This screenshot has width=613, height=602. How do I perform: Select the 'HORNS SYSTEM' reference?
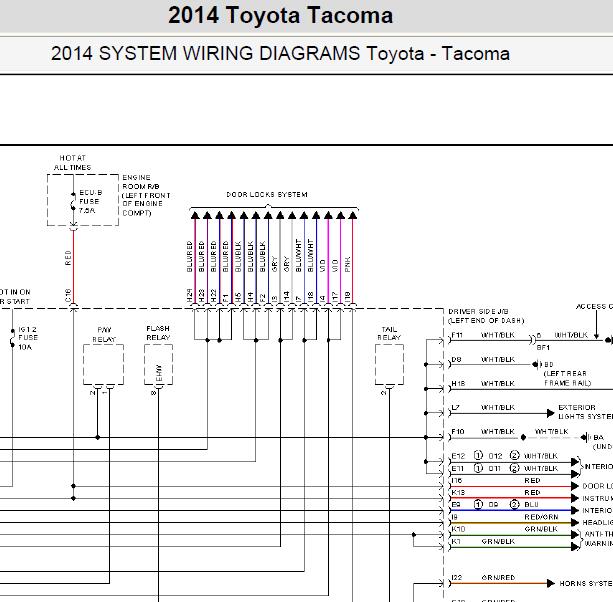coord(586,583)
